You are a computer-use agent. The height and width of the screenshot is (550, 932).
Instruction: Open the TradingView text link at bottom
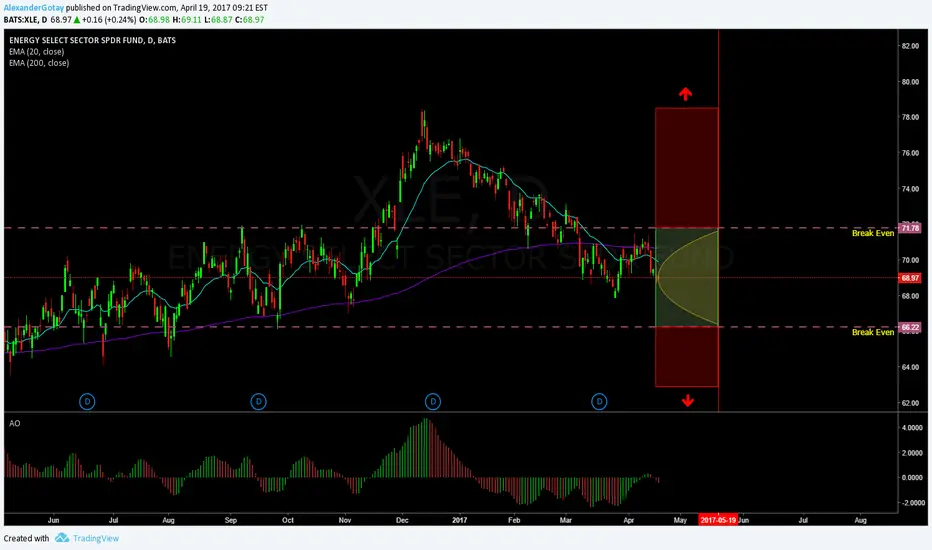tap(96, 538)
